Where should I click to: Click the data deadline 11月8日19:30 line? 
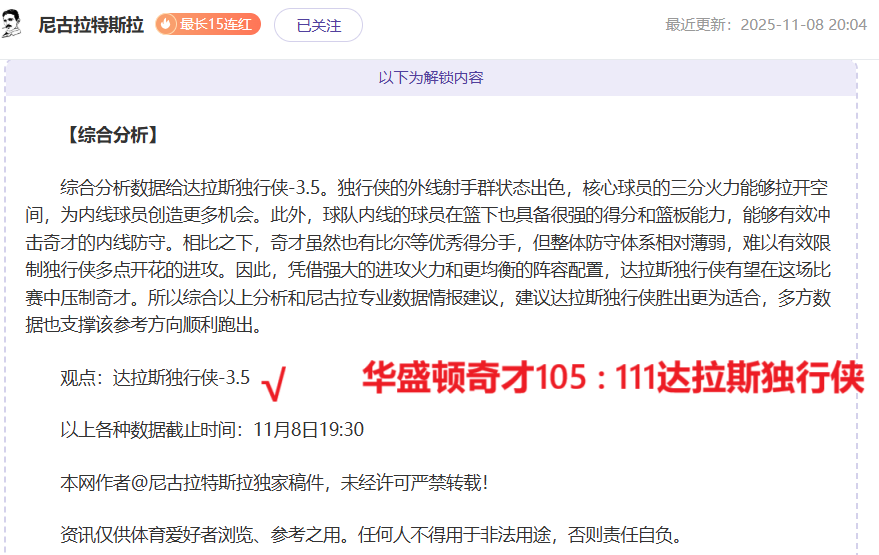212,430
